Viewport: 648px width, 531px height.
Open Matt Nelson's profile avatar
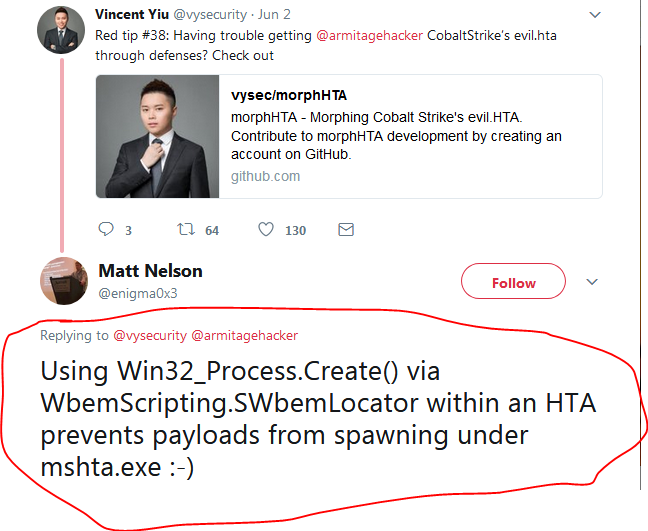coord(64,281)
